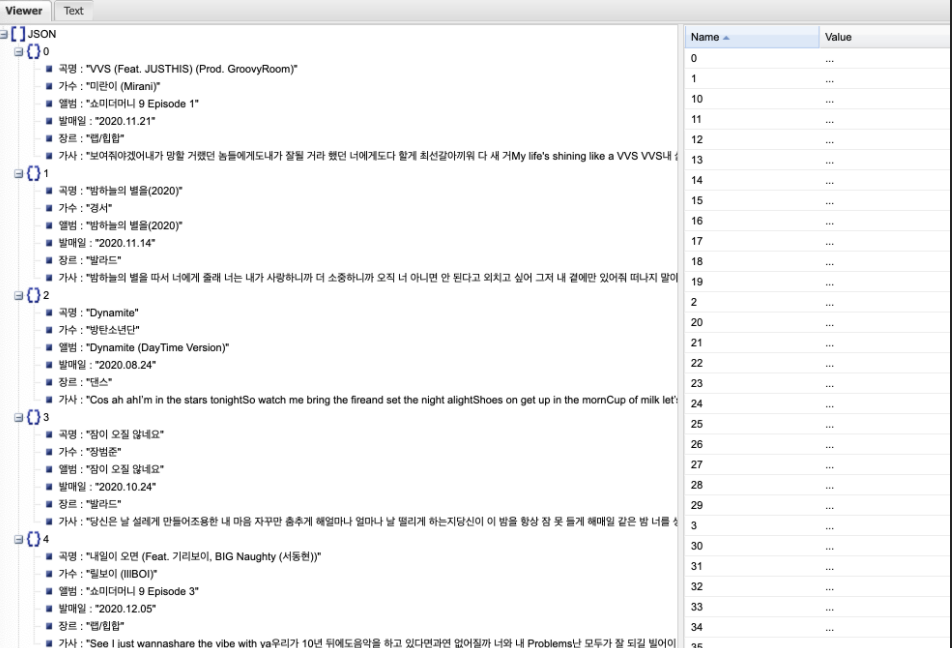
Task: Click property icon beside "2020.12.05" row
Action: (x=49, y=609)
